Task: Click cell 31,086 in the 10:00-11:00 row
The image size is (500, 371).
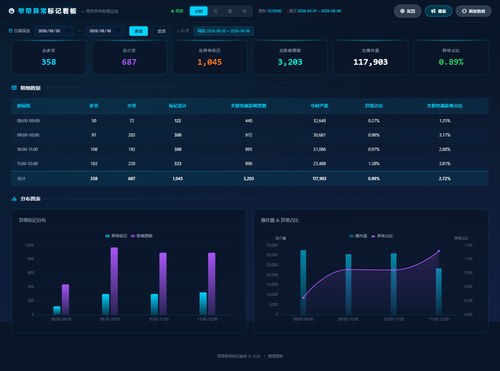Action: (x=319, y=149)
